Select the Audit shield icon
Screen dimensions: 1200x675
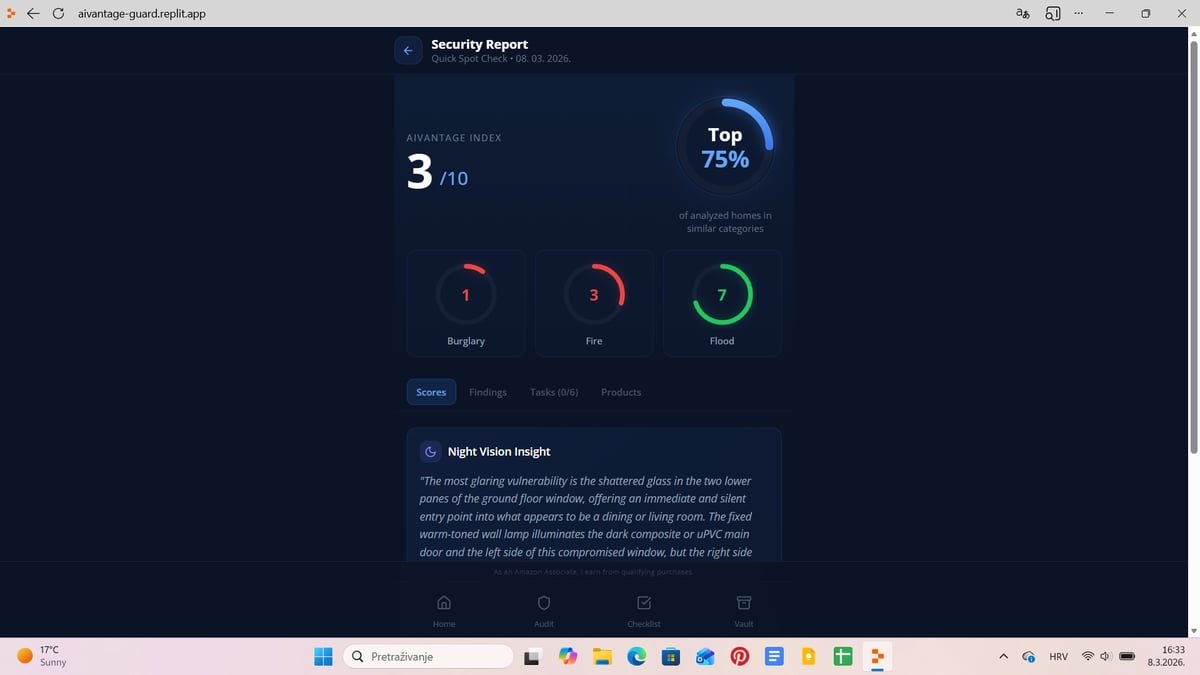click(543, 610)
